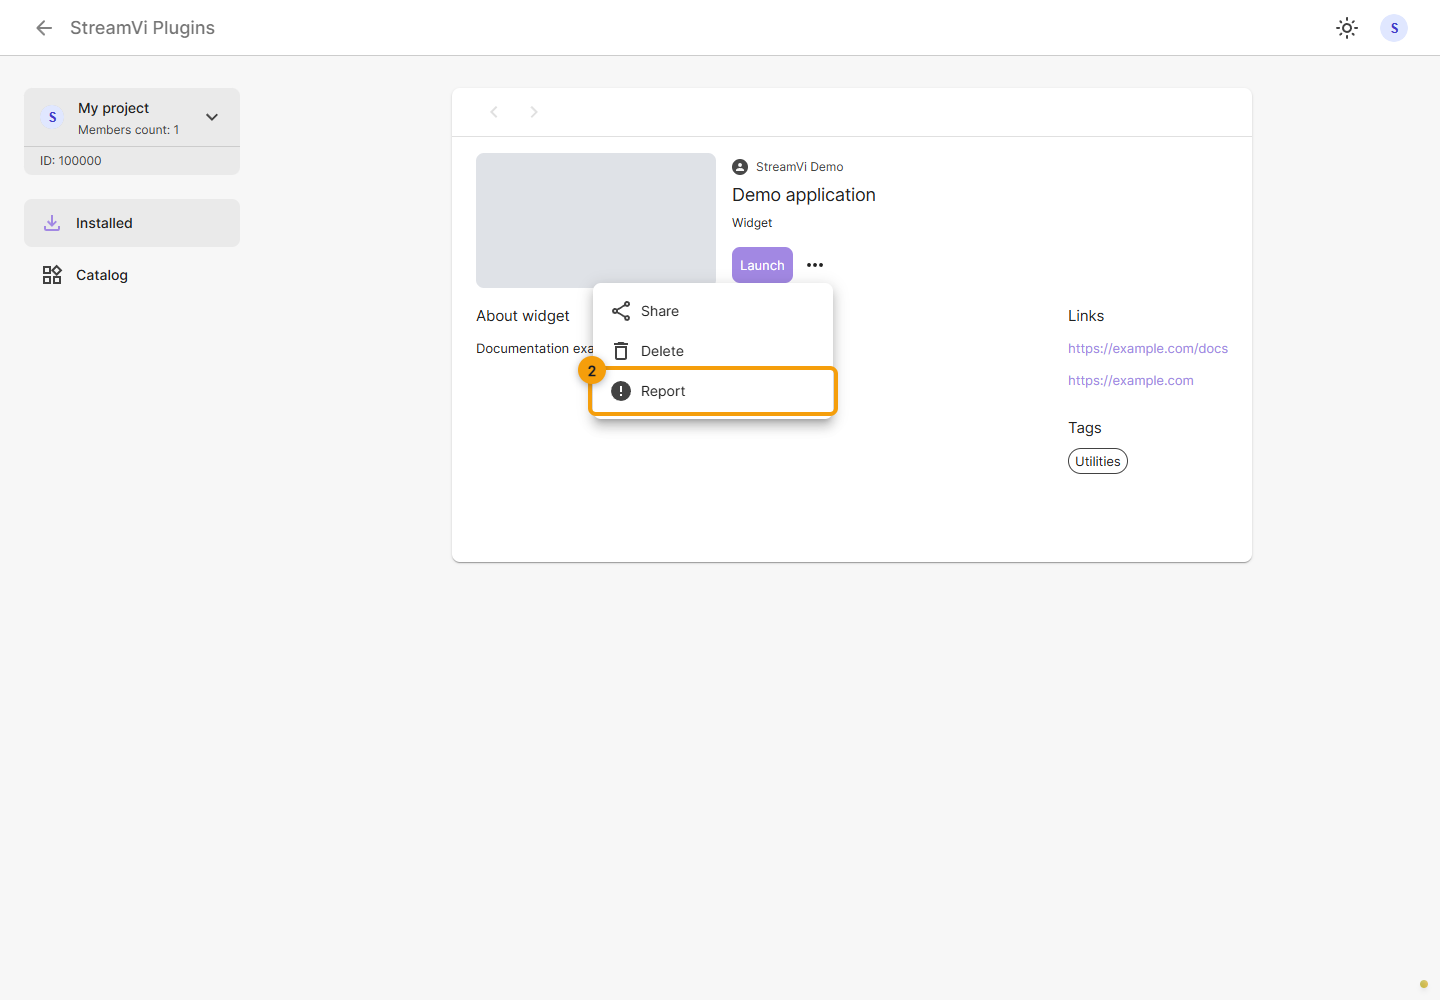Click the Share icon in menu

(621, 311)
